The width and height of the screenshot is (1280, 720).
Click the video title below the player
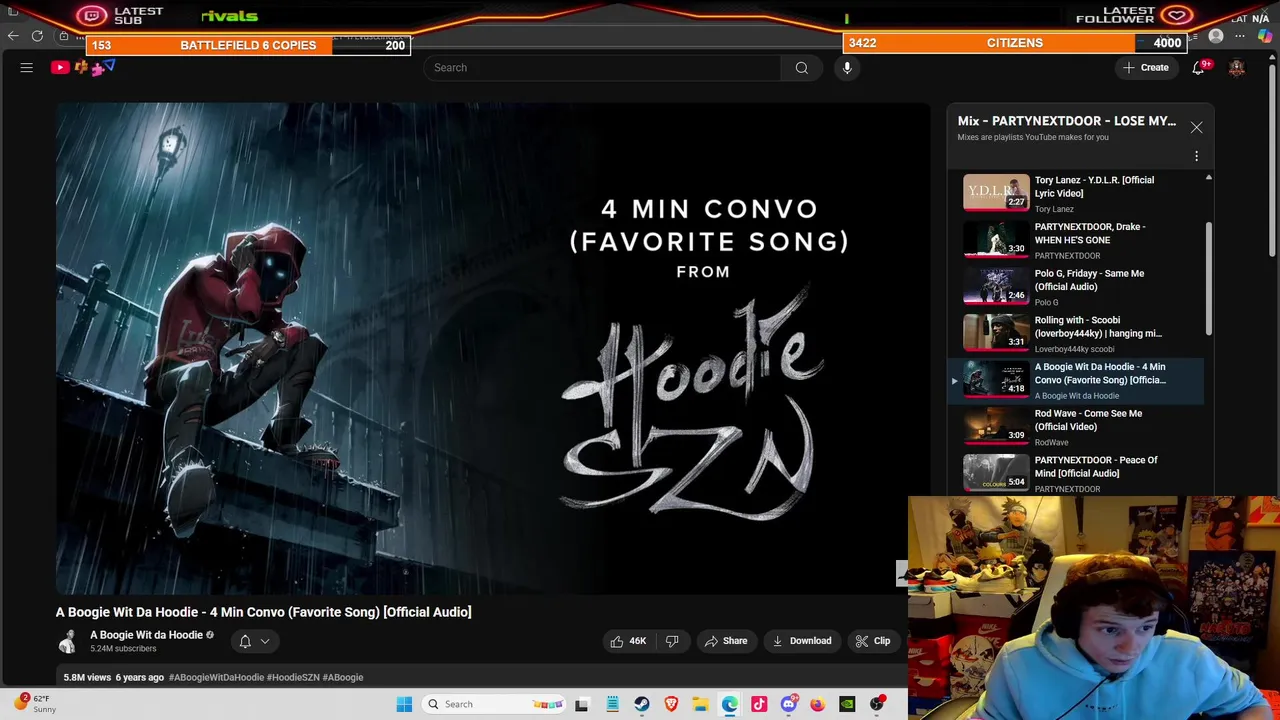click(263, 612)
